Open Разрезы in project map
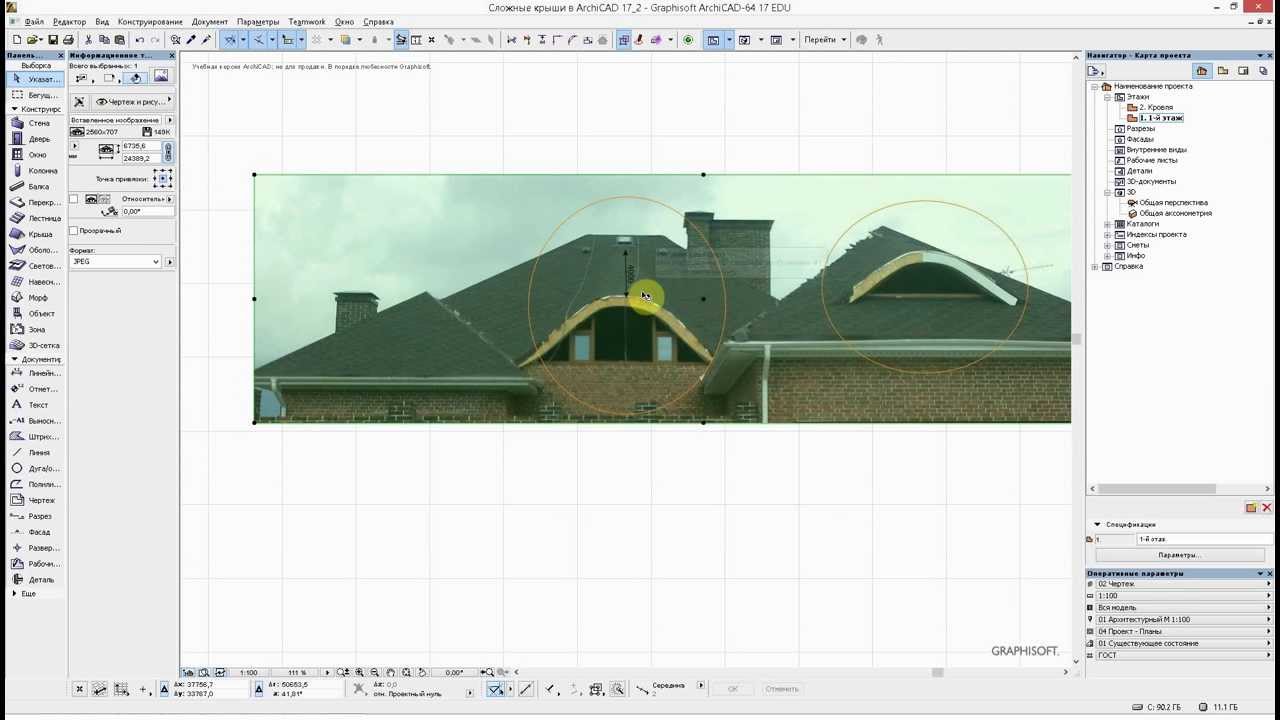Viewport: 1280px width, 720px height. click(x=1139, y=129)
